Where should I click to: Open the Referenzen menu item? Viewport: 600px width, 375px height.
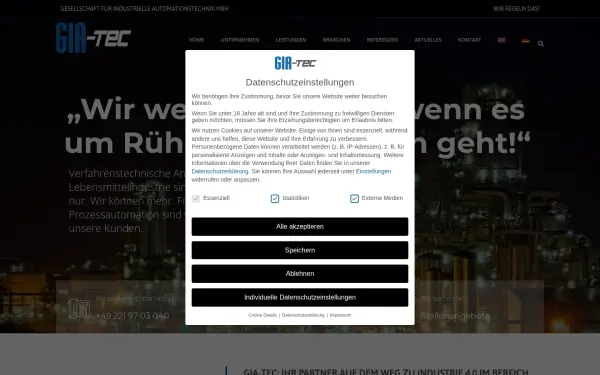pos(382,40)
